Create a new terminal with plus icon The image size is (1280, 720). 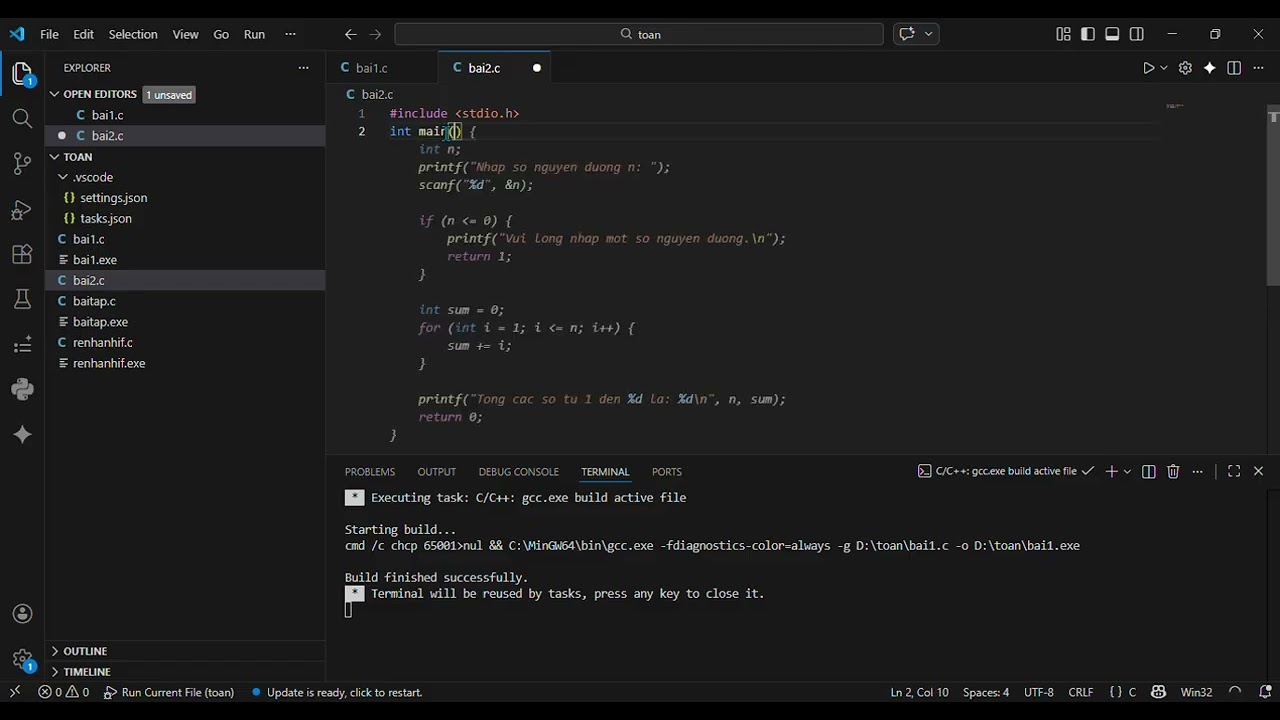[1111, 471]
